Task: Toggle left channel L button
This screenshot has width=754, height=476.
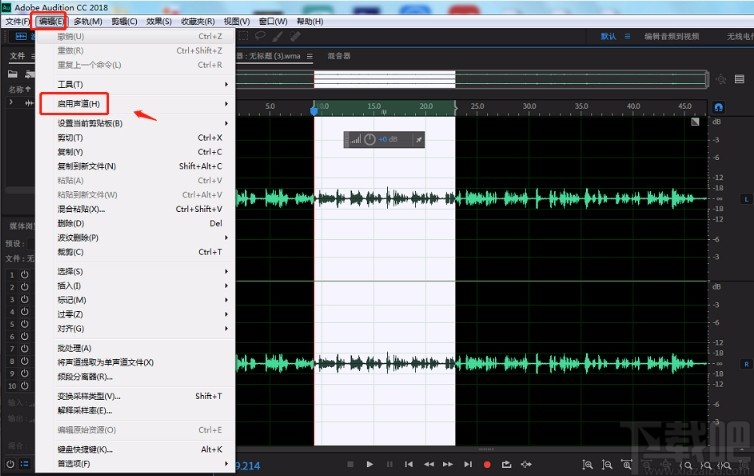Action: click(x=746, y=199)
